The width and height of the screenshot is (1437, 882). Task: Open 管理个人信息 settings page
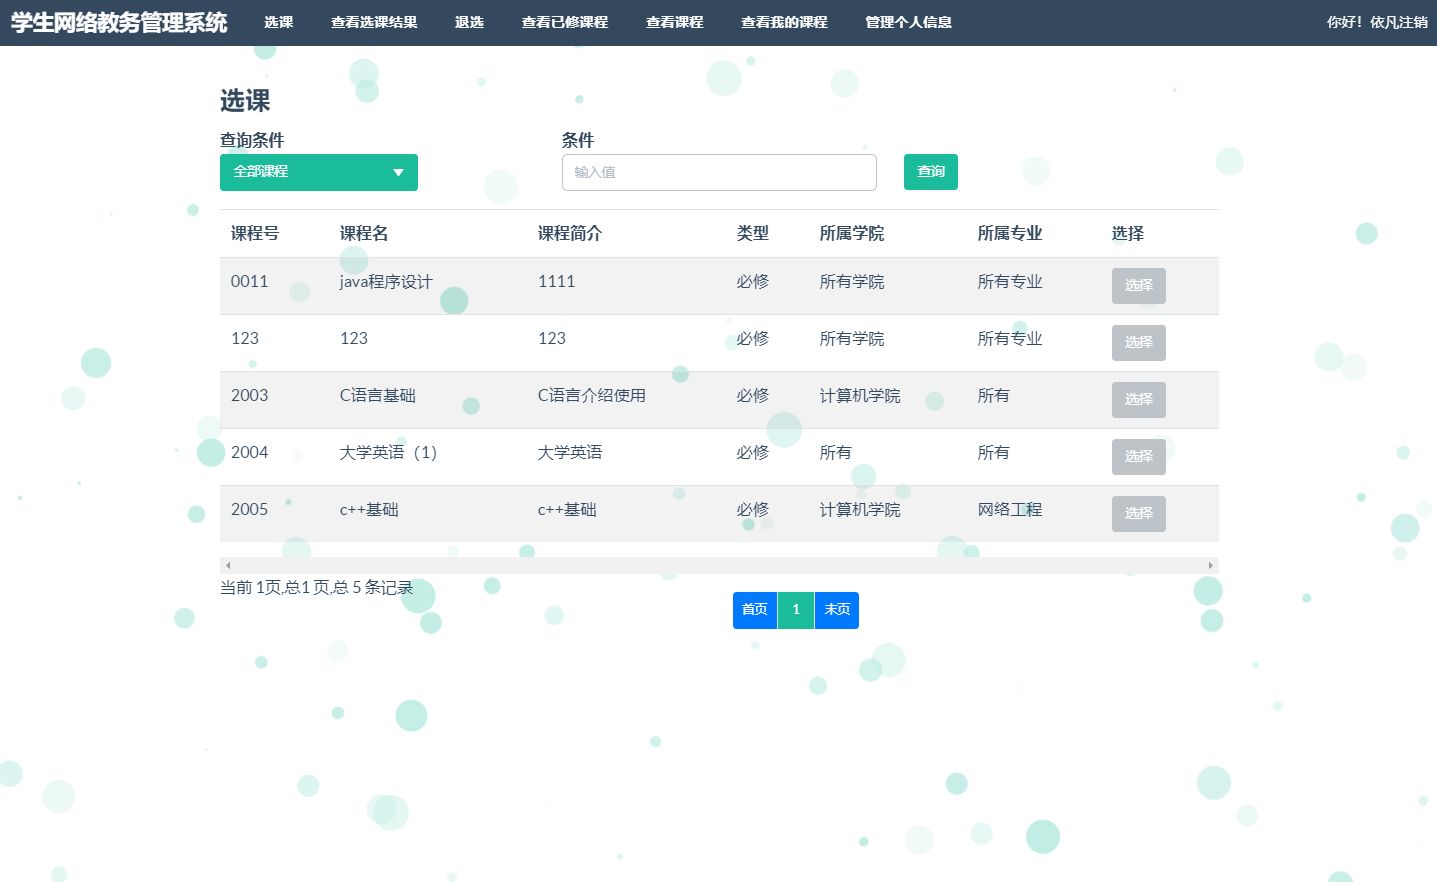[908, 21]
